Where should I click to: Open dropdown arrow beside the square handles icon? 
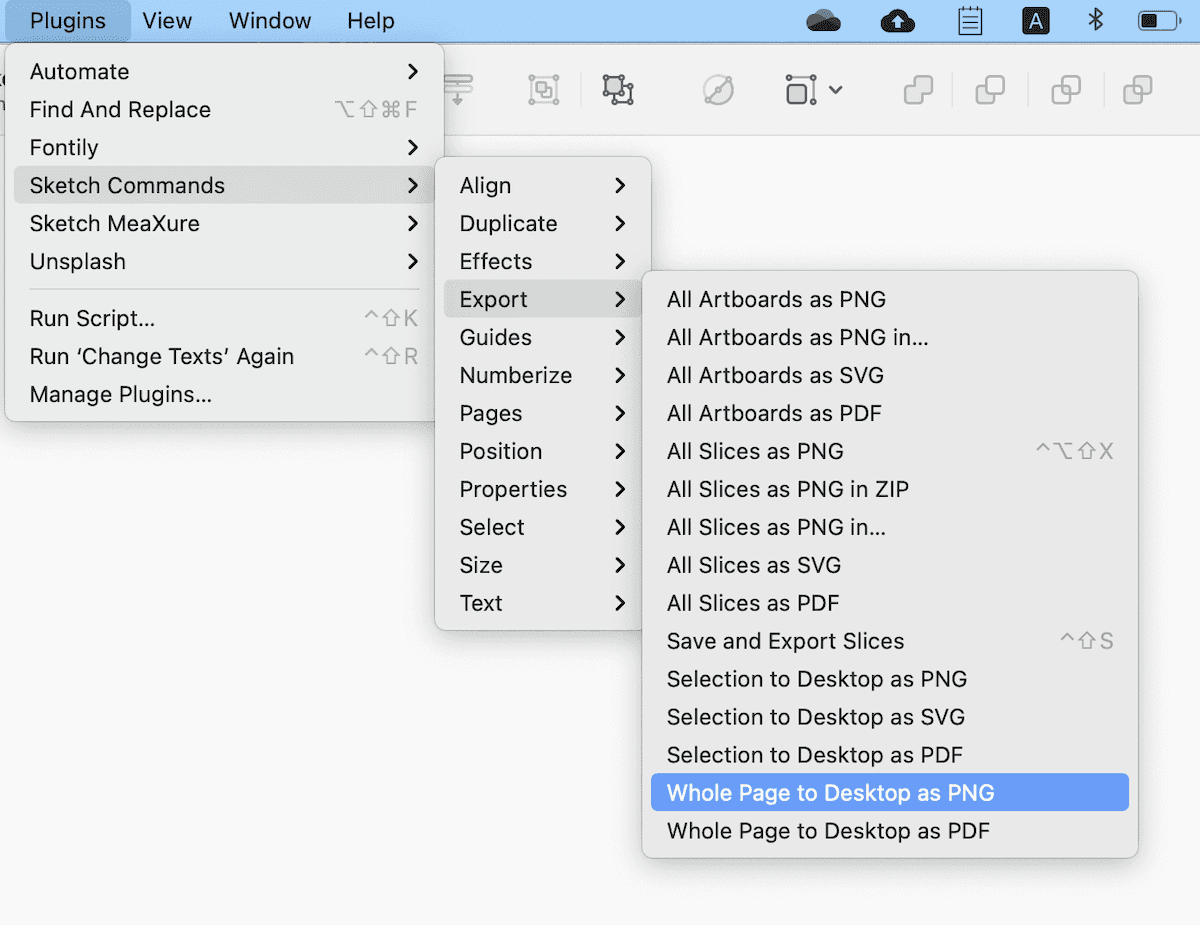click(836, 90)
